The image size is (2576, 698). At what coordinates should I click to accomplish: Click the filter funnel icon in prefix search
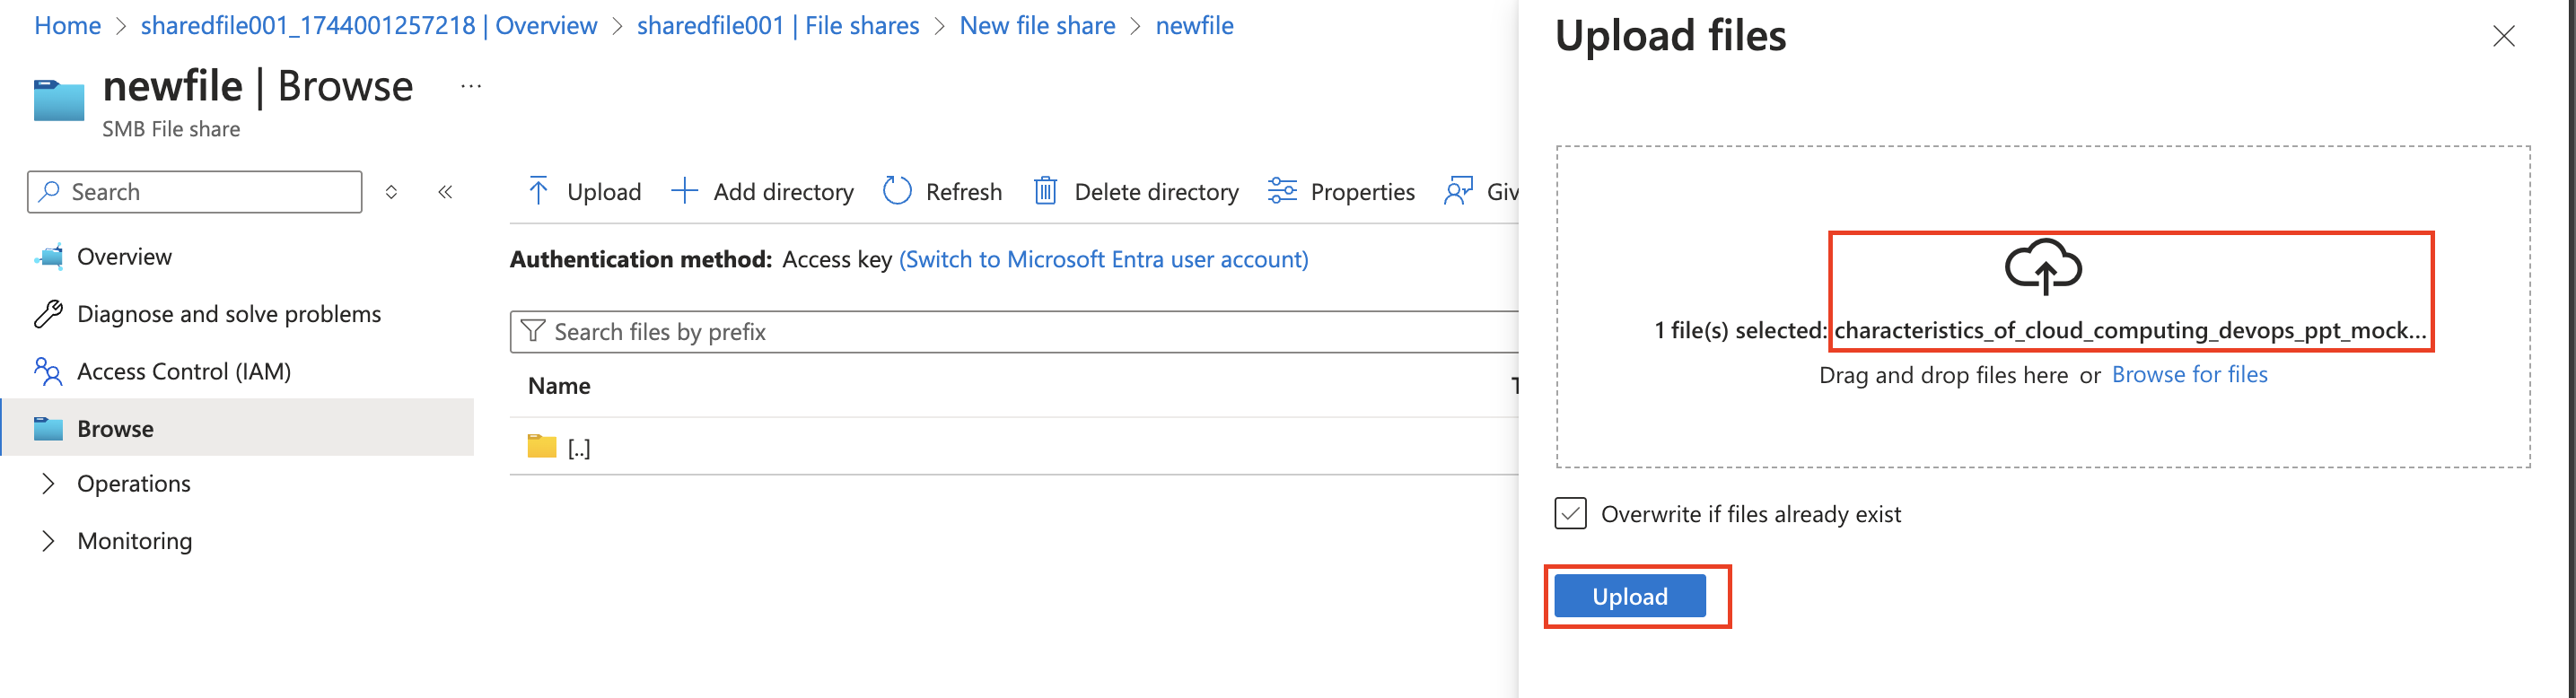(x=534, y=331)
